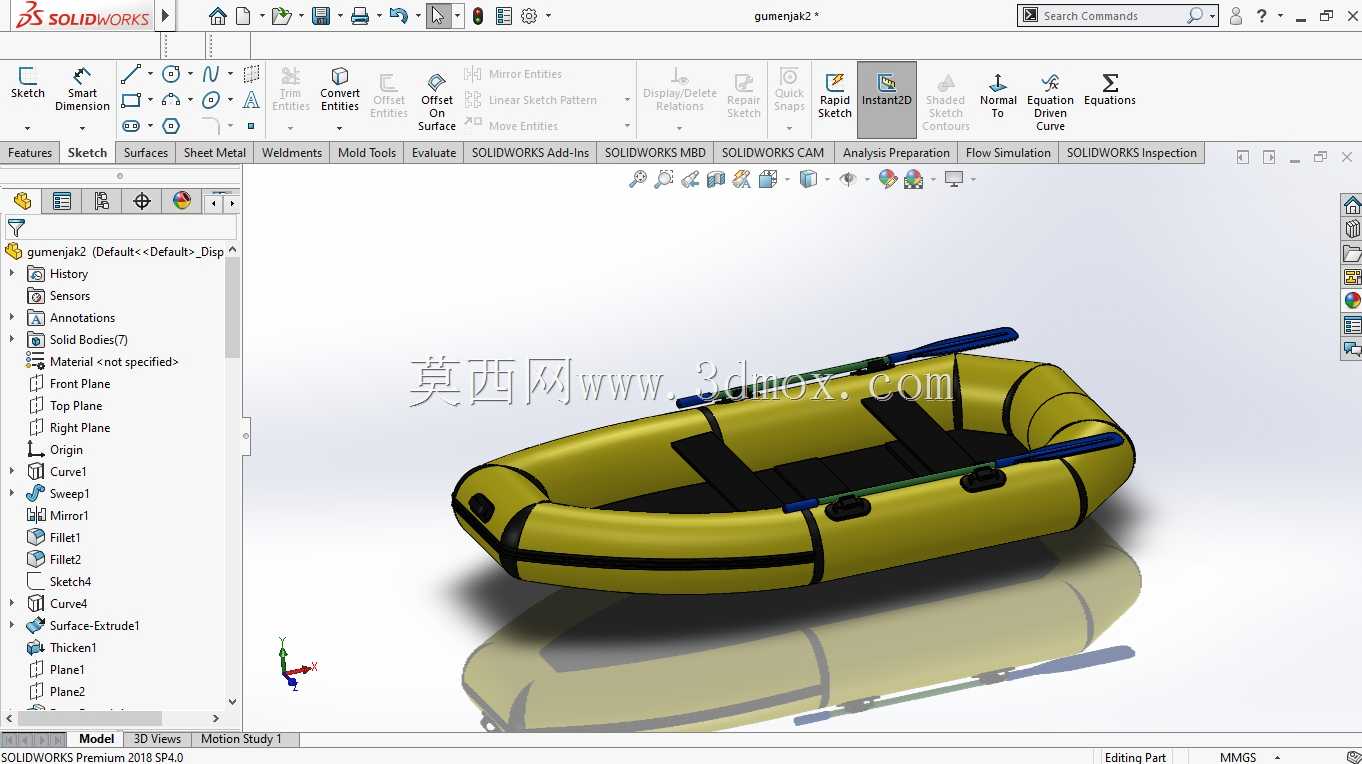Click the feature tree vertical scrollbar

(x=233, y=307)
